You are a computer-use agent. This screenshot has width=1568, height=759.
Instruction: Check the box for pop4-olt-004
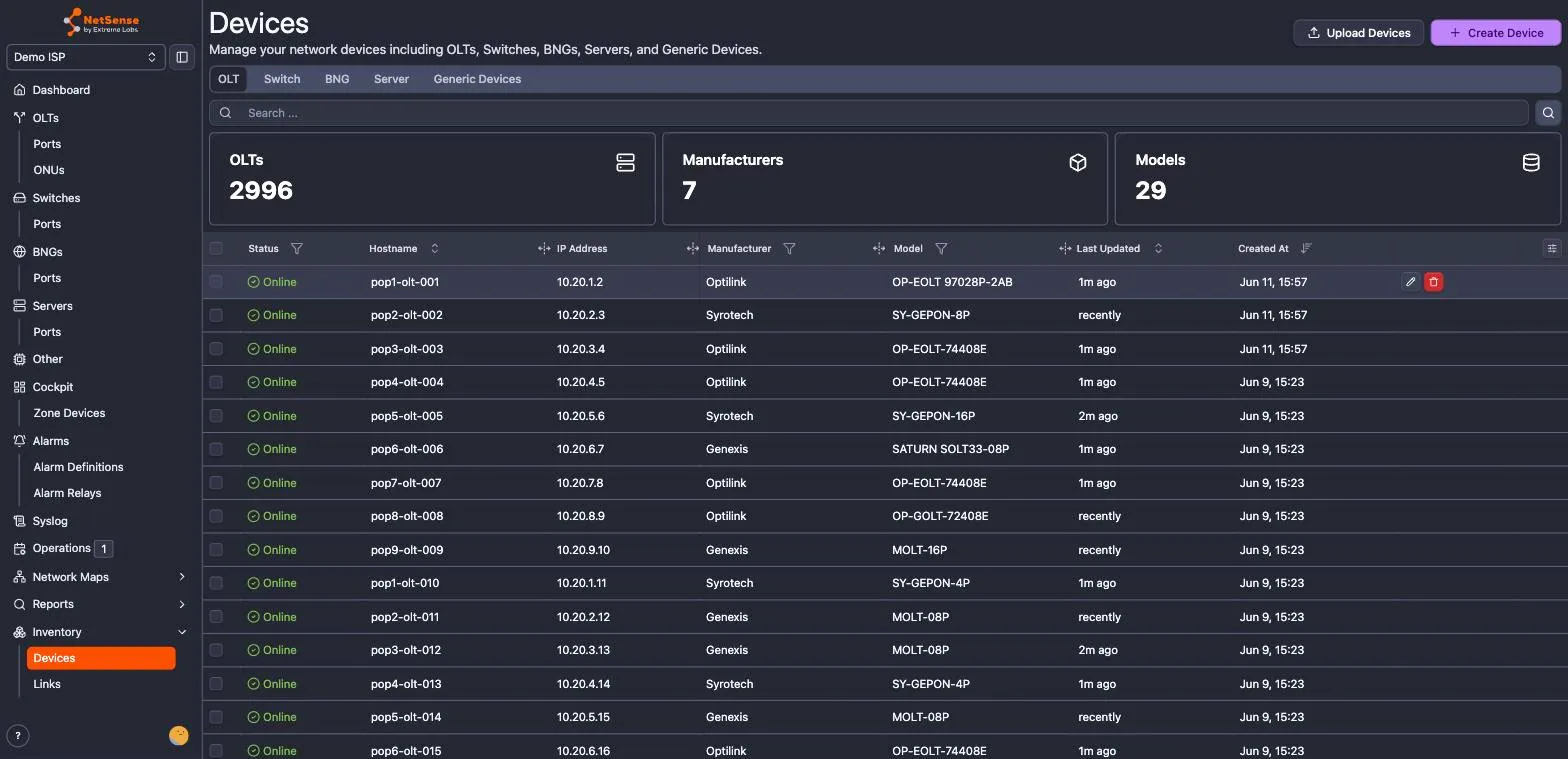coord(216,382)
